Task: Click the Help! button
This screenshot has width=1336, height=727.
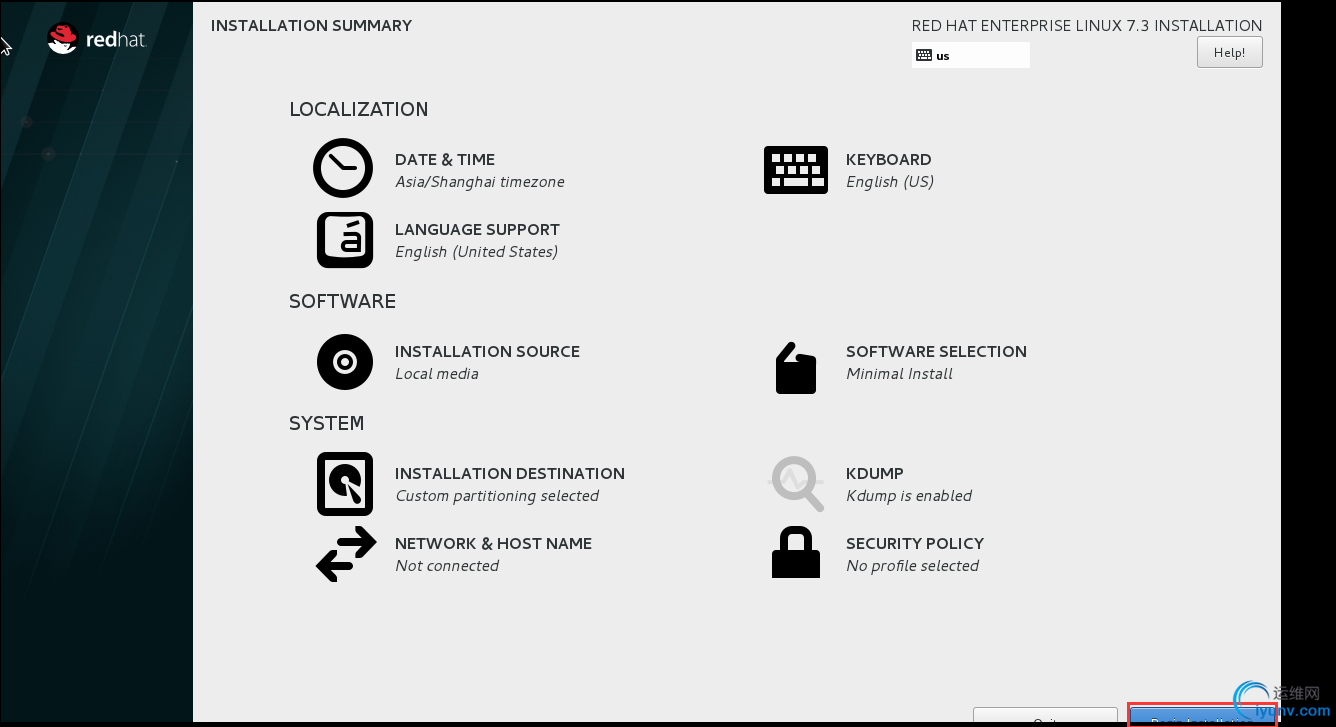Action: [x=1230, y=53]
